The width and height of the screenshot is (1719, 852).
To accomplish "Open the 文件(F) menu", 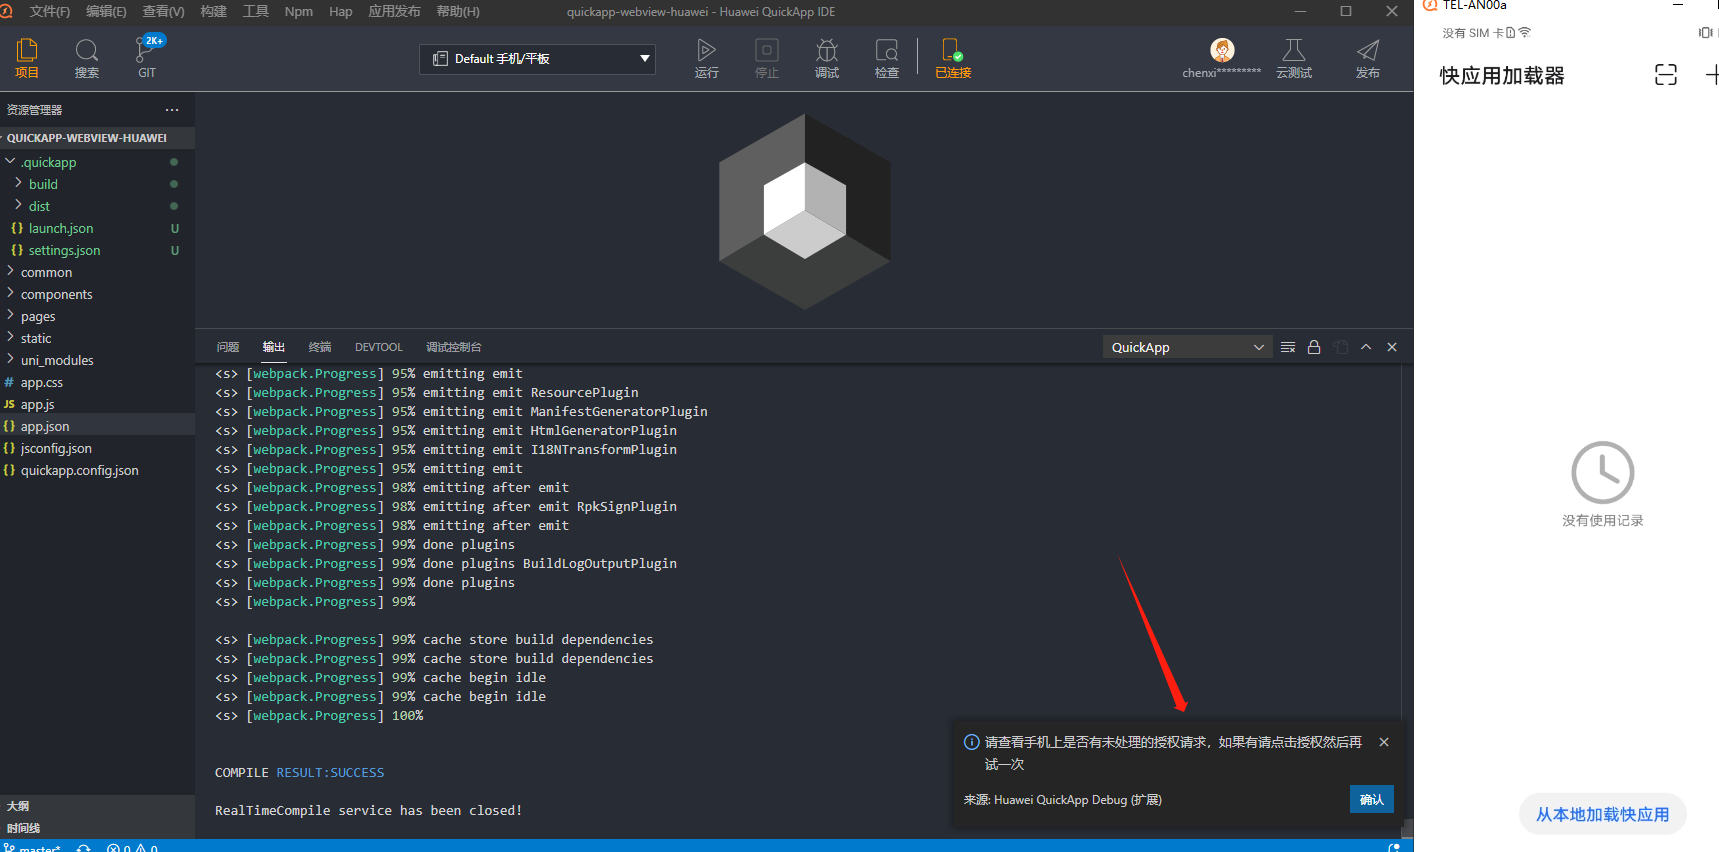I will pos(50,12).
